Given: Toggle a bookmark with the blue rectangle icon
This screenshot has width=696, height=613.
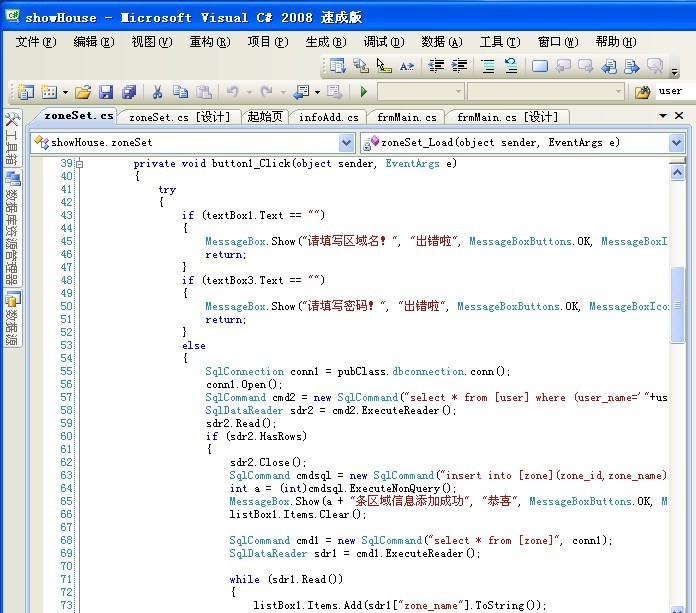Looking at the screenshot, I should pos(540,66).
